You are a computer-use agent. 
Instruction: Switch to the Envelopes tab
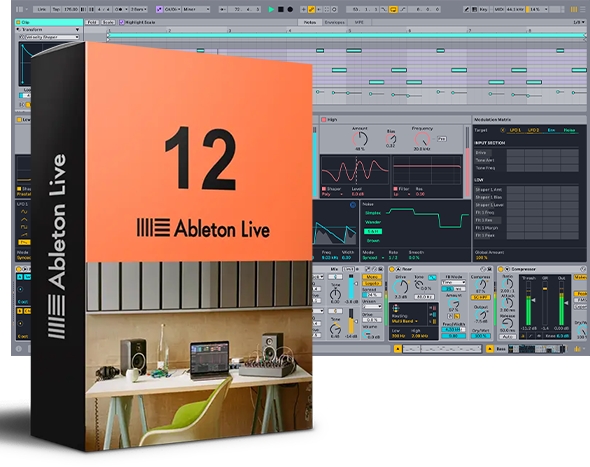335,22
